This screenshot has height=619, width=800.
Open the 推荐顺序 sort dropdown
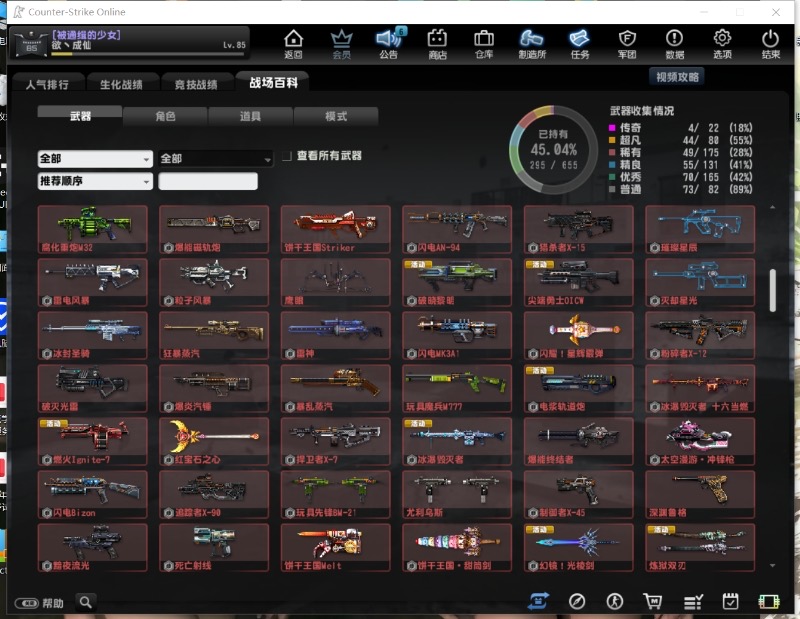[95, 181]
